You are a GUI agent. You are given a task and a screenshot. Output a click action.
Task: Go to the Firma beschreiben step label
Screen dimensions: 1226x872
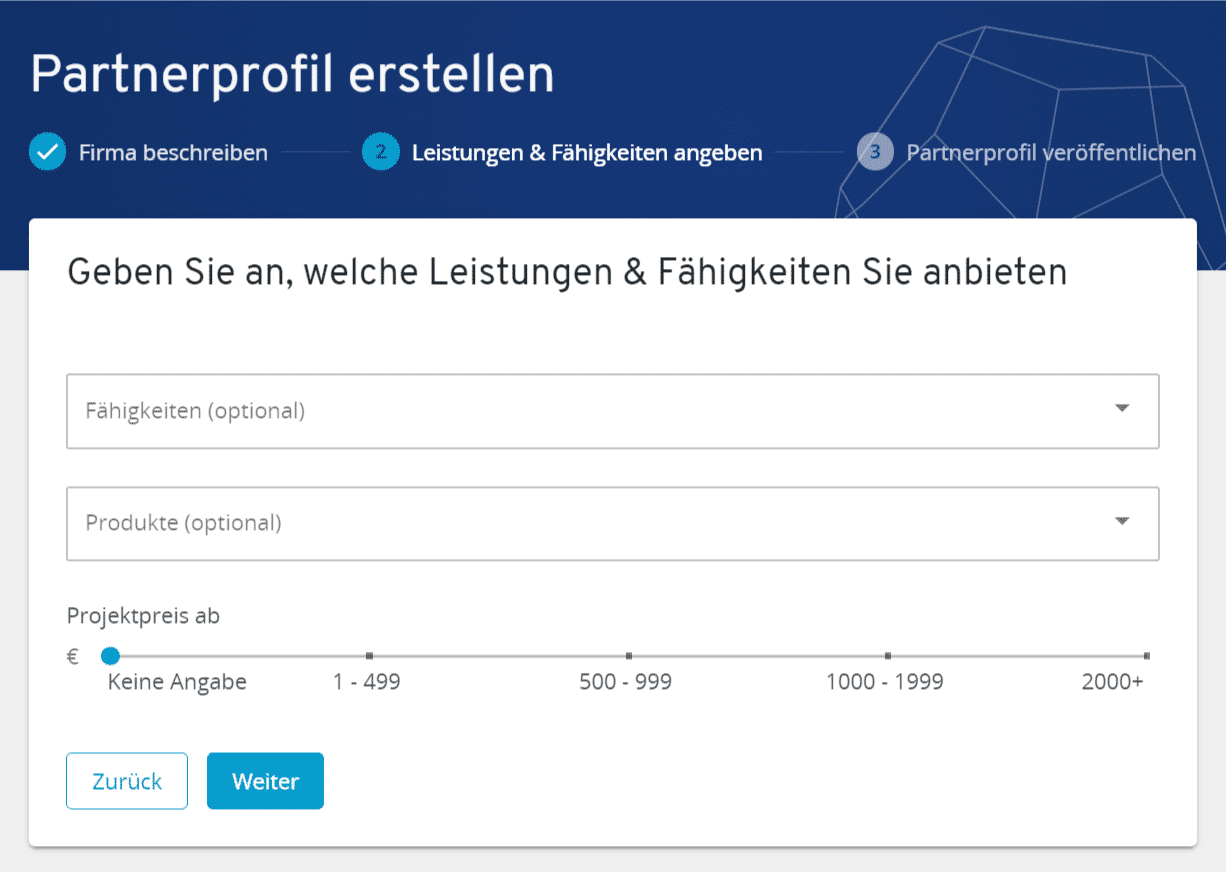[x=173, y=153]
